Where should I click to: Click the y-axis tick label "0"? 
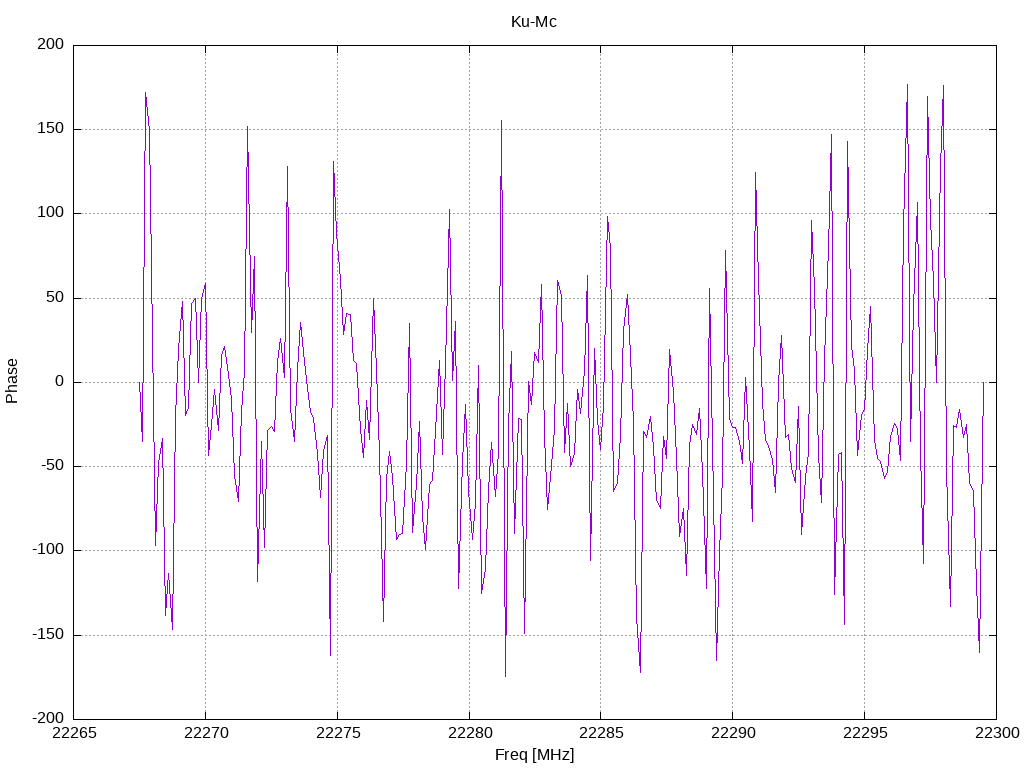click(x=60, y=381)
